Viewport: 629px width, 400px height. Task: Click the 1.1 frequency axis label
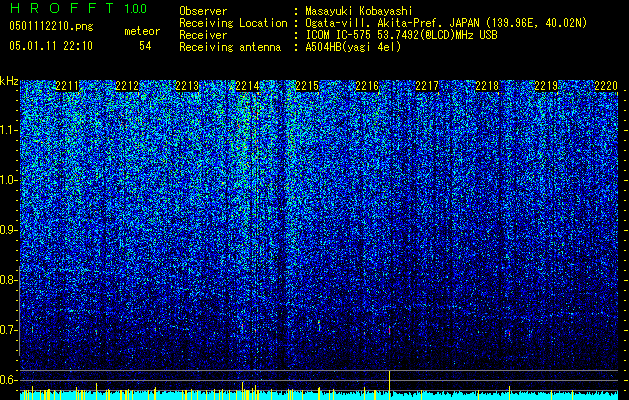(8, 130)
